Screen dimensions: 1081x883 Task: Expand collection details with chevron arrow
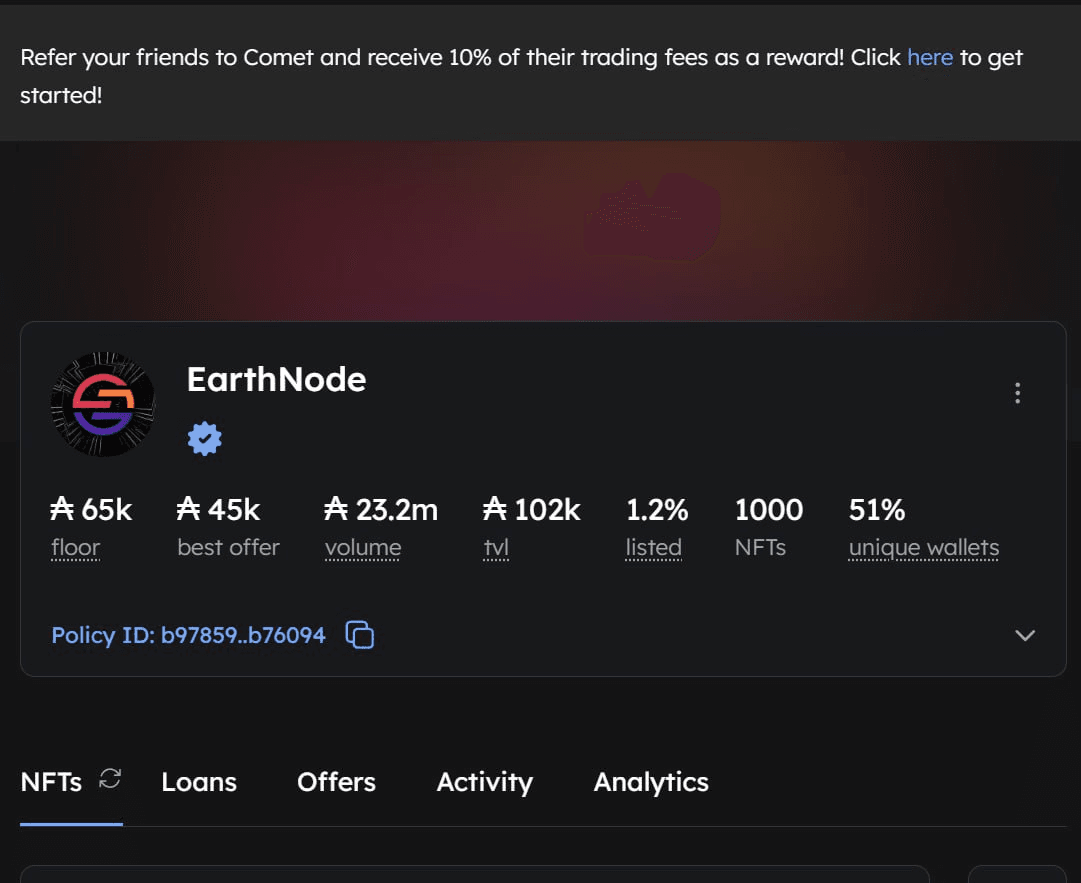[x=1025, y=635]
